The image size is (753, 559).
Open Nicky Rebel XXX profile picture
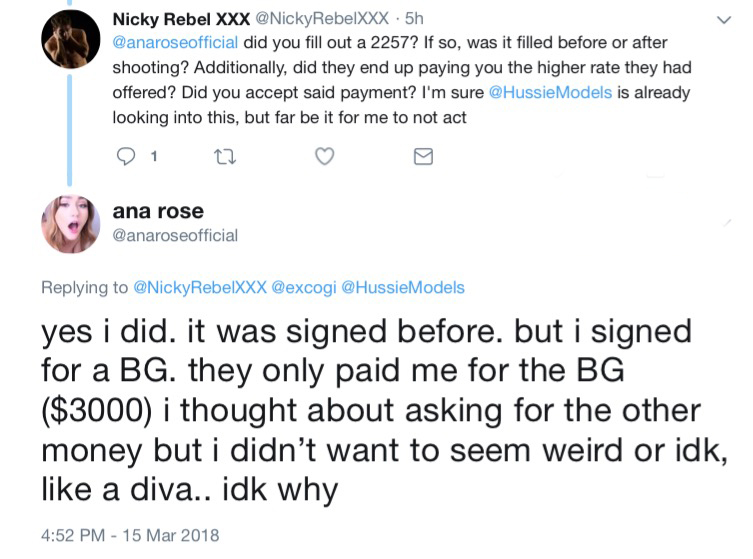(x=71, y=39)
